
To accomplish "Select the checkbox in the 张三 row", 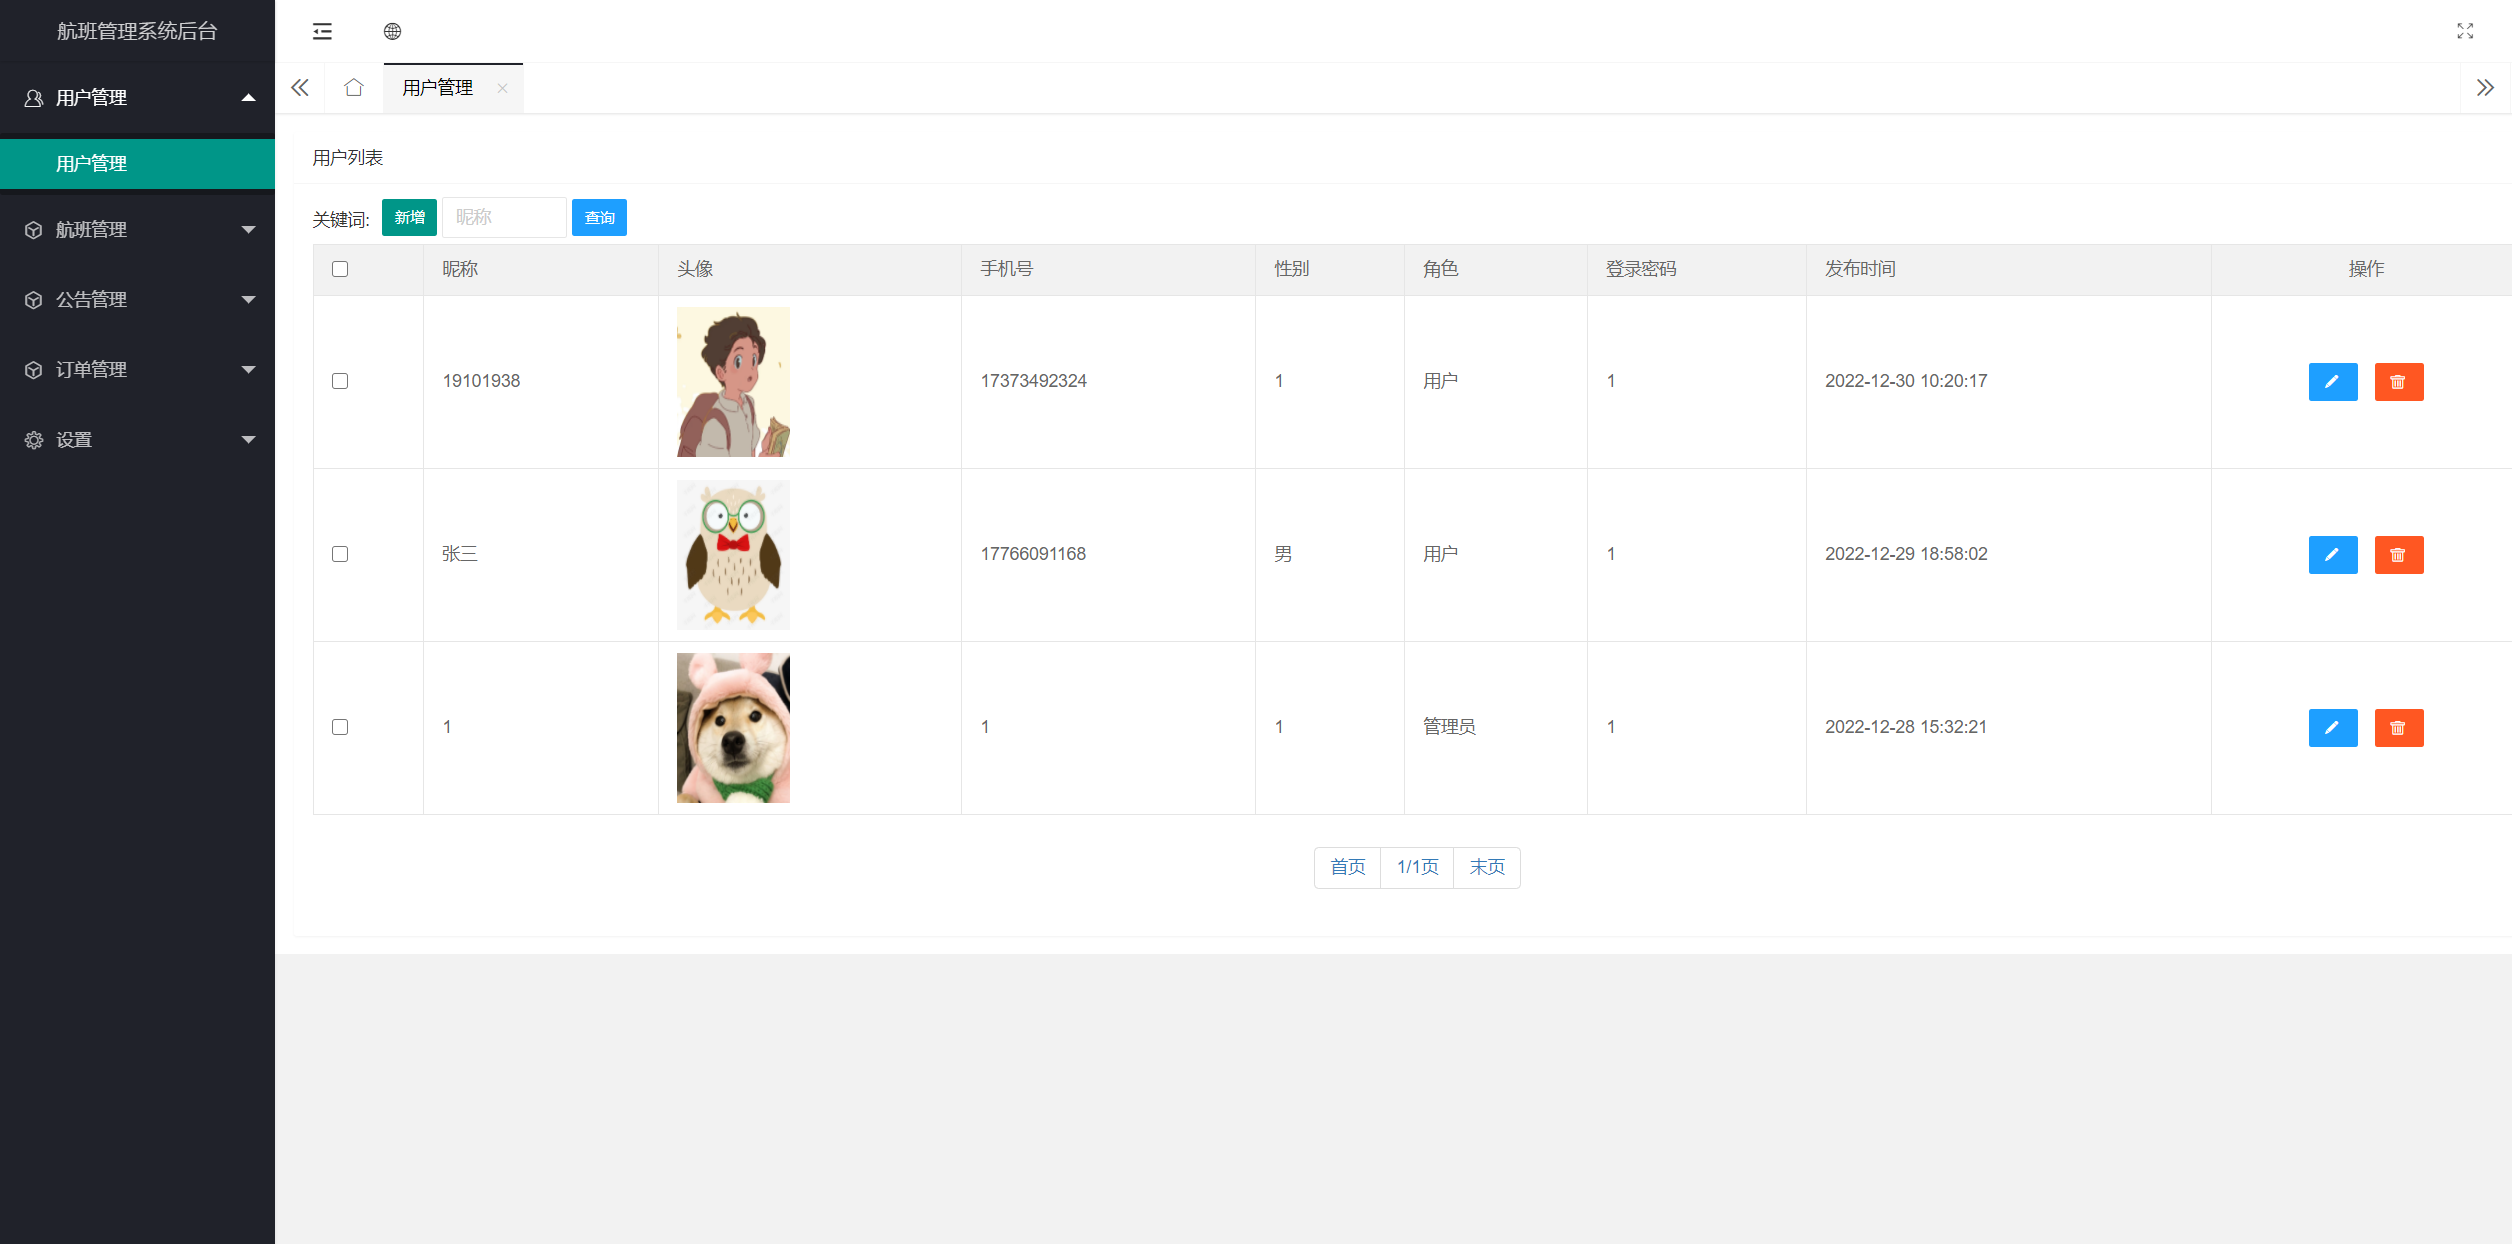I will [x=340, y=554].
